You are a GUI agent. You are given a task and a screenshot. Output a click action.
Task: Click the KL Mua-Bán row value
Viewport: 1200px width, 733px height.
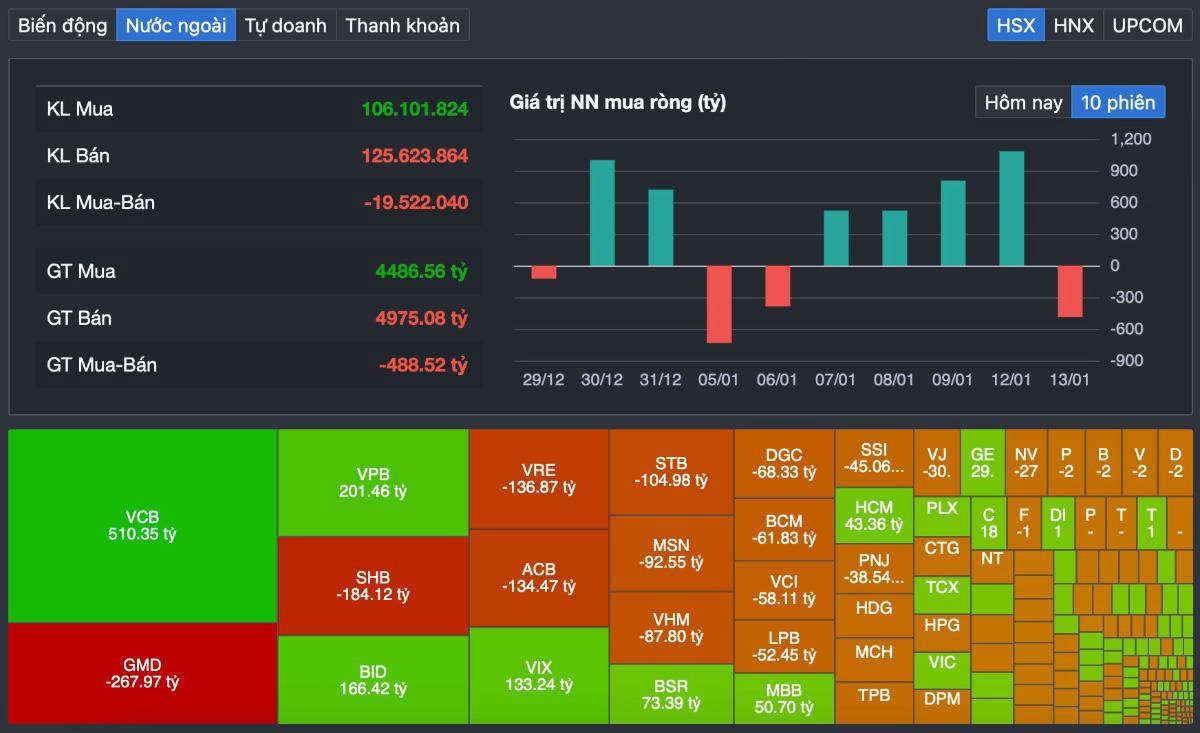(x=415, y=203)
